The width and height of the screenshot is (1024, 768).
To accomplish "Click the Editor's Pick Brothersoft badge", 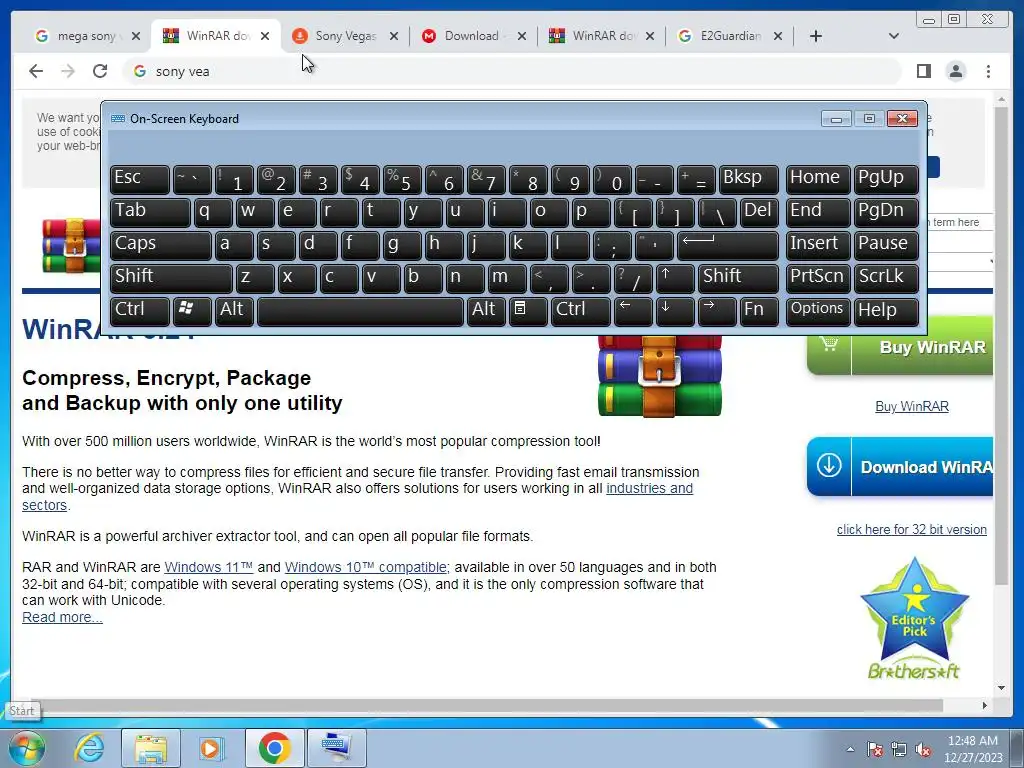I will tap(914, 619).
